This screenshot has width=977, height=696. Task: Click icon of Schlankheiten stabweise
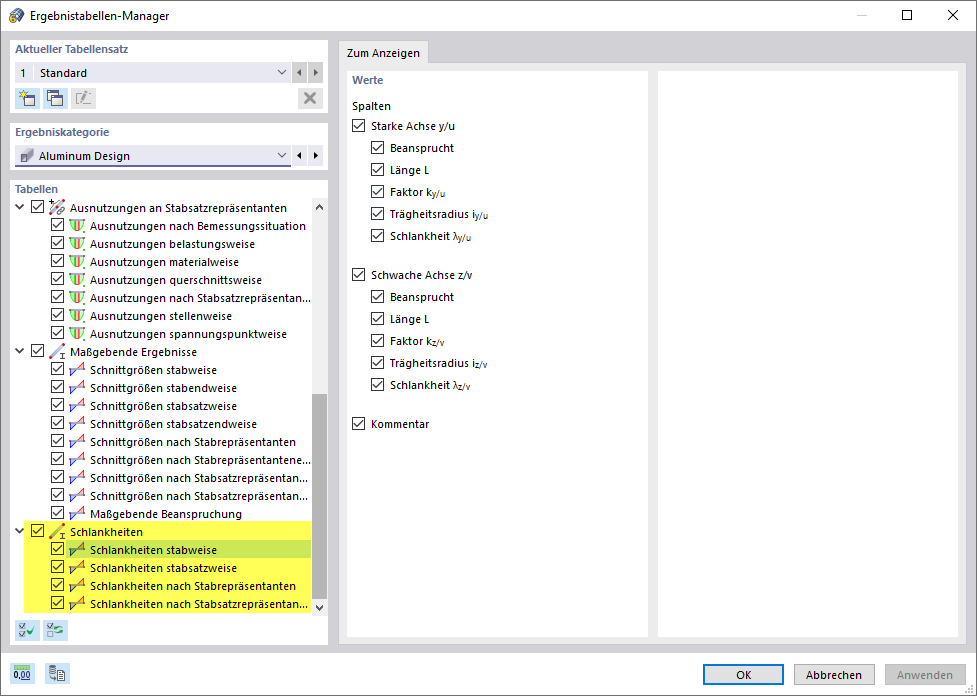point(77,550)
